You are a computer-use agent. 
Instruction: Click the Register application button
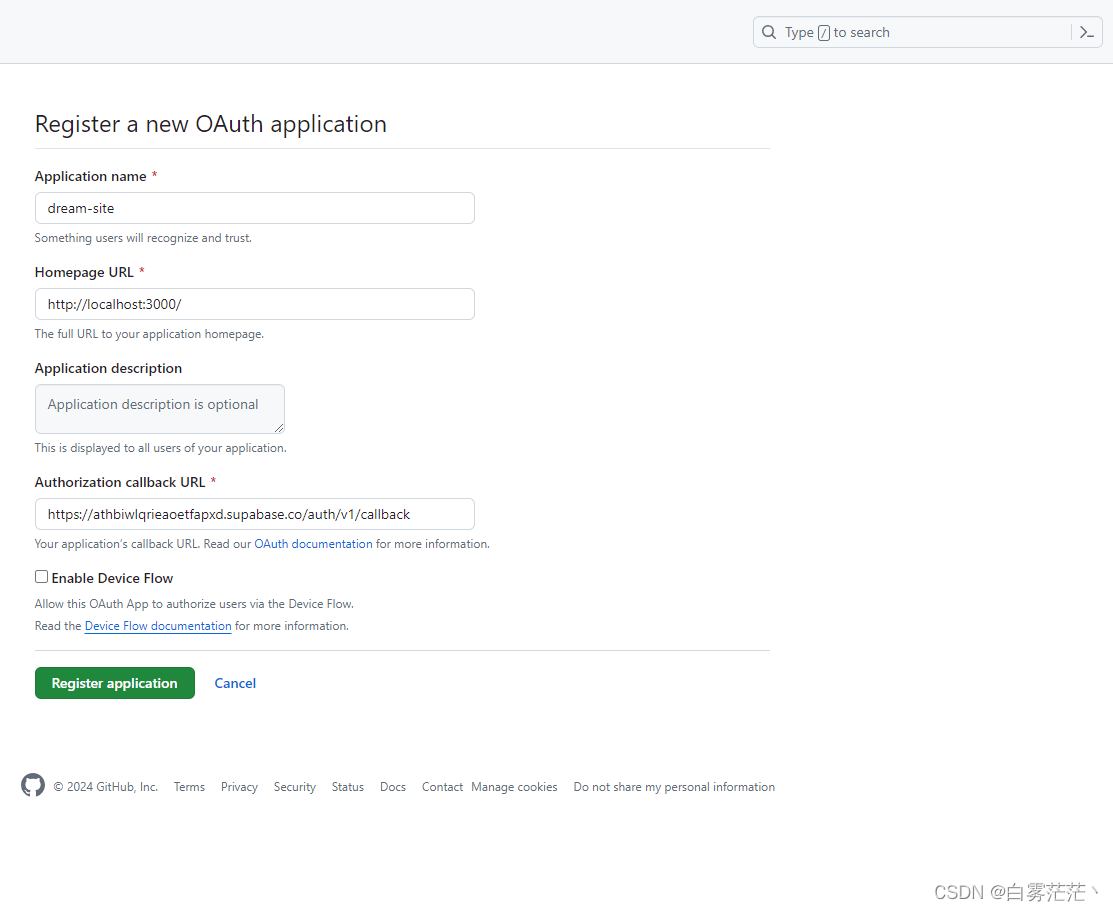pyautogui.click(x=114, y=682)
